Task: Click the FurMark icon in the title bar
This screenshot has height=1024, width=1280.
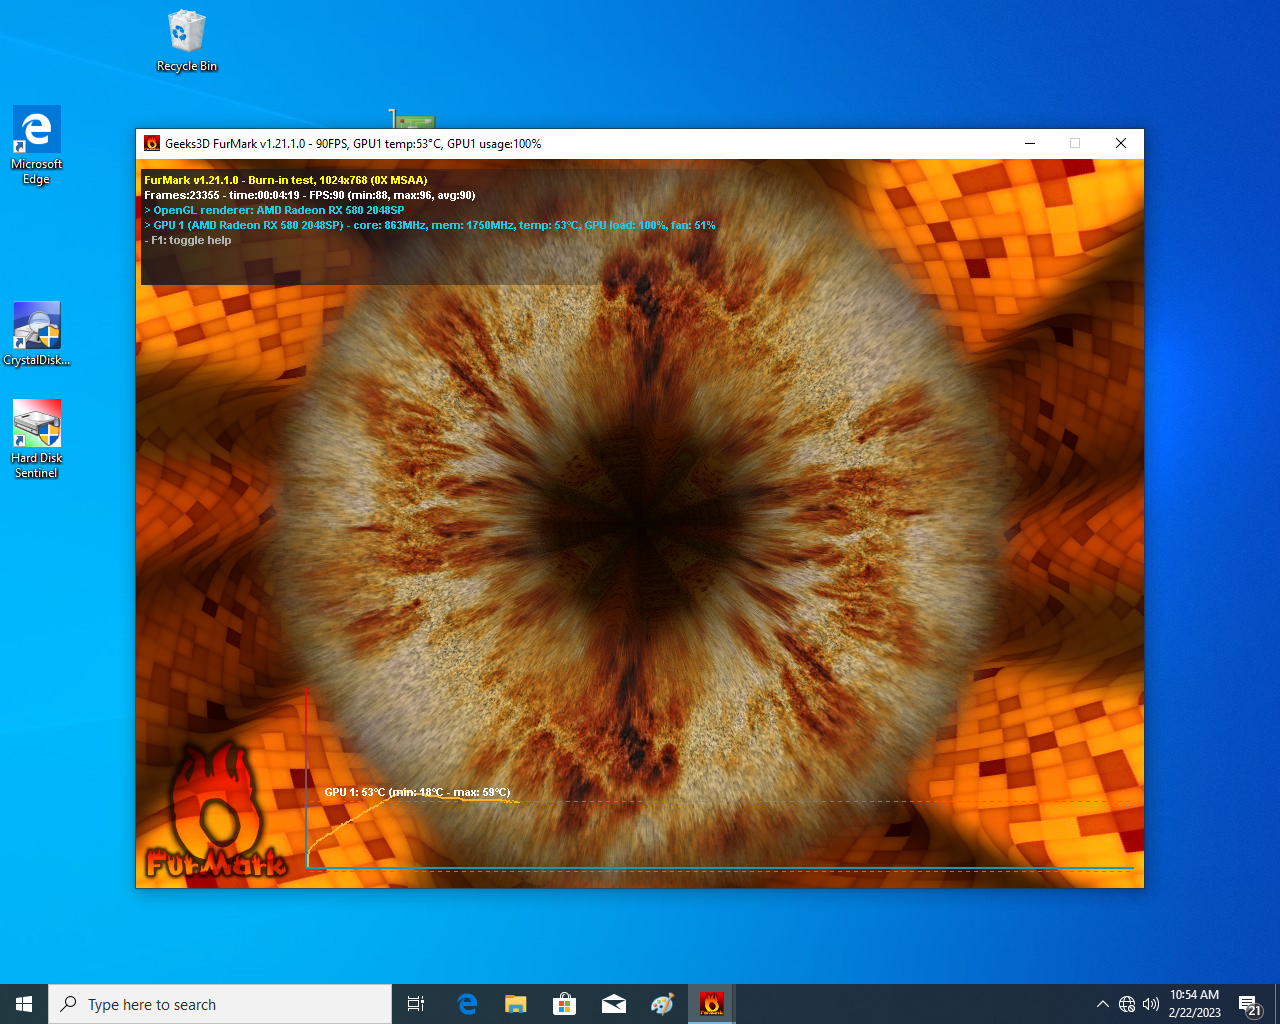Action: [x=152, y=144]
